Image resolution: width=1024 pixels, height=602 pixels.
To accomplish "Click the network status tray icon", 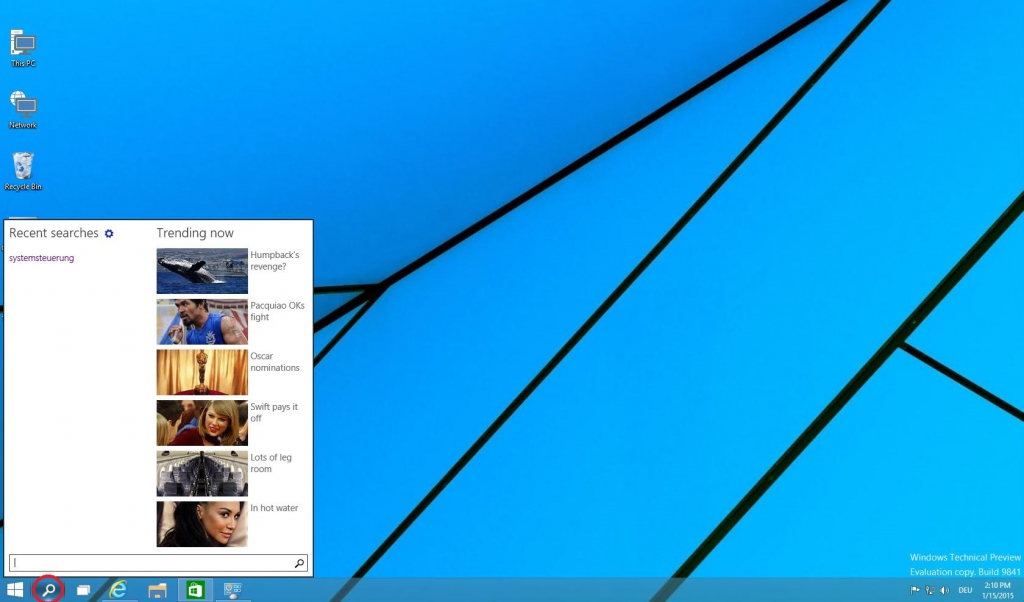I will point(930,590).
